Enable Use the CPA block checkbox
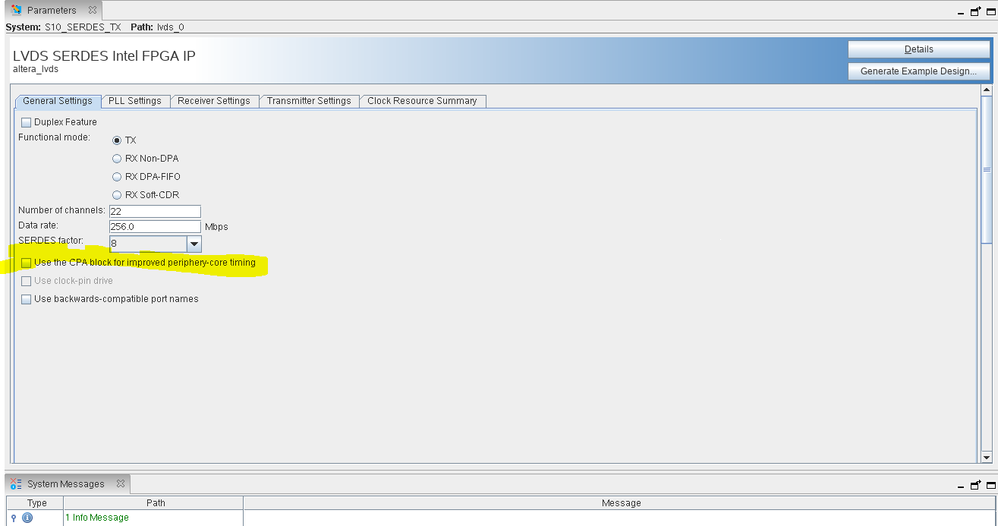 pos(26,263)
